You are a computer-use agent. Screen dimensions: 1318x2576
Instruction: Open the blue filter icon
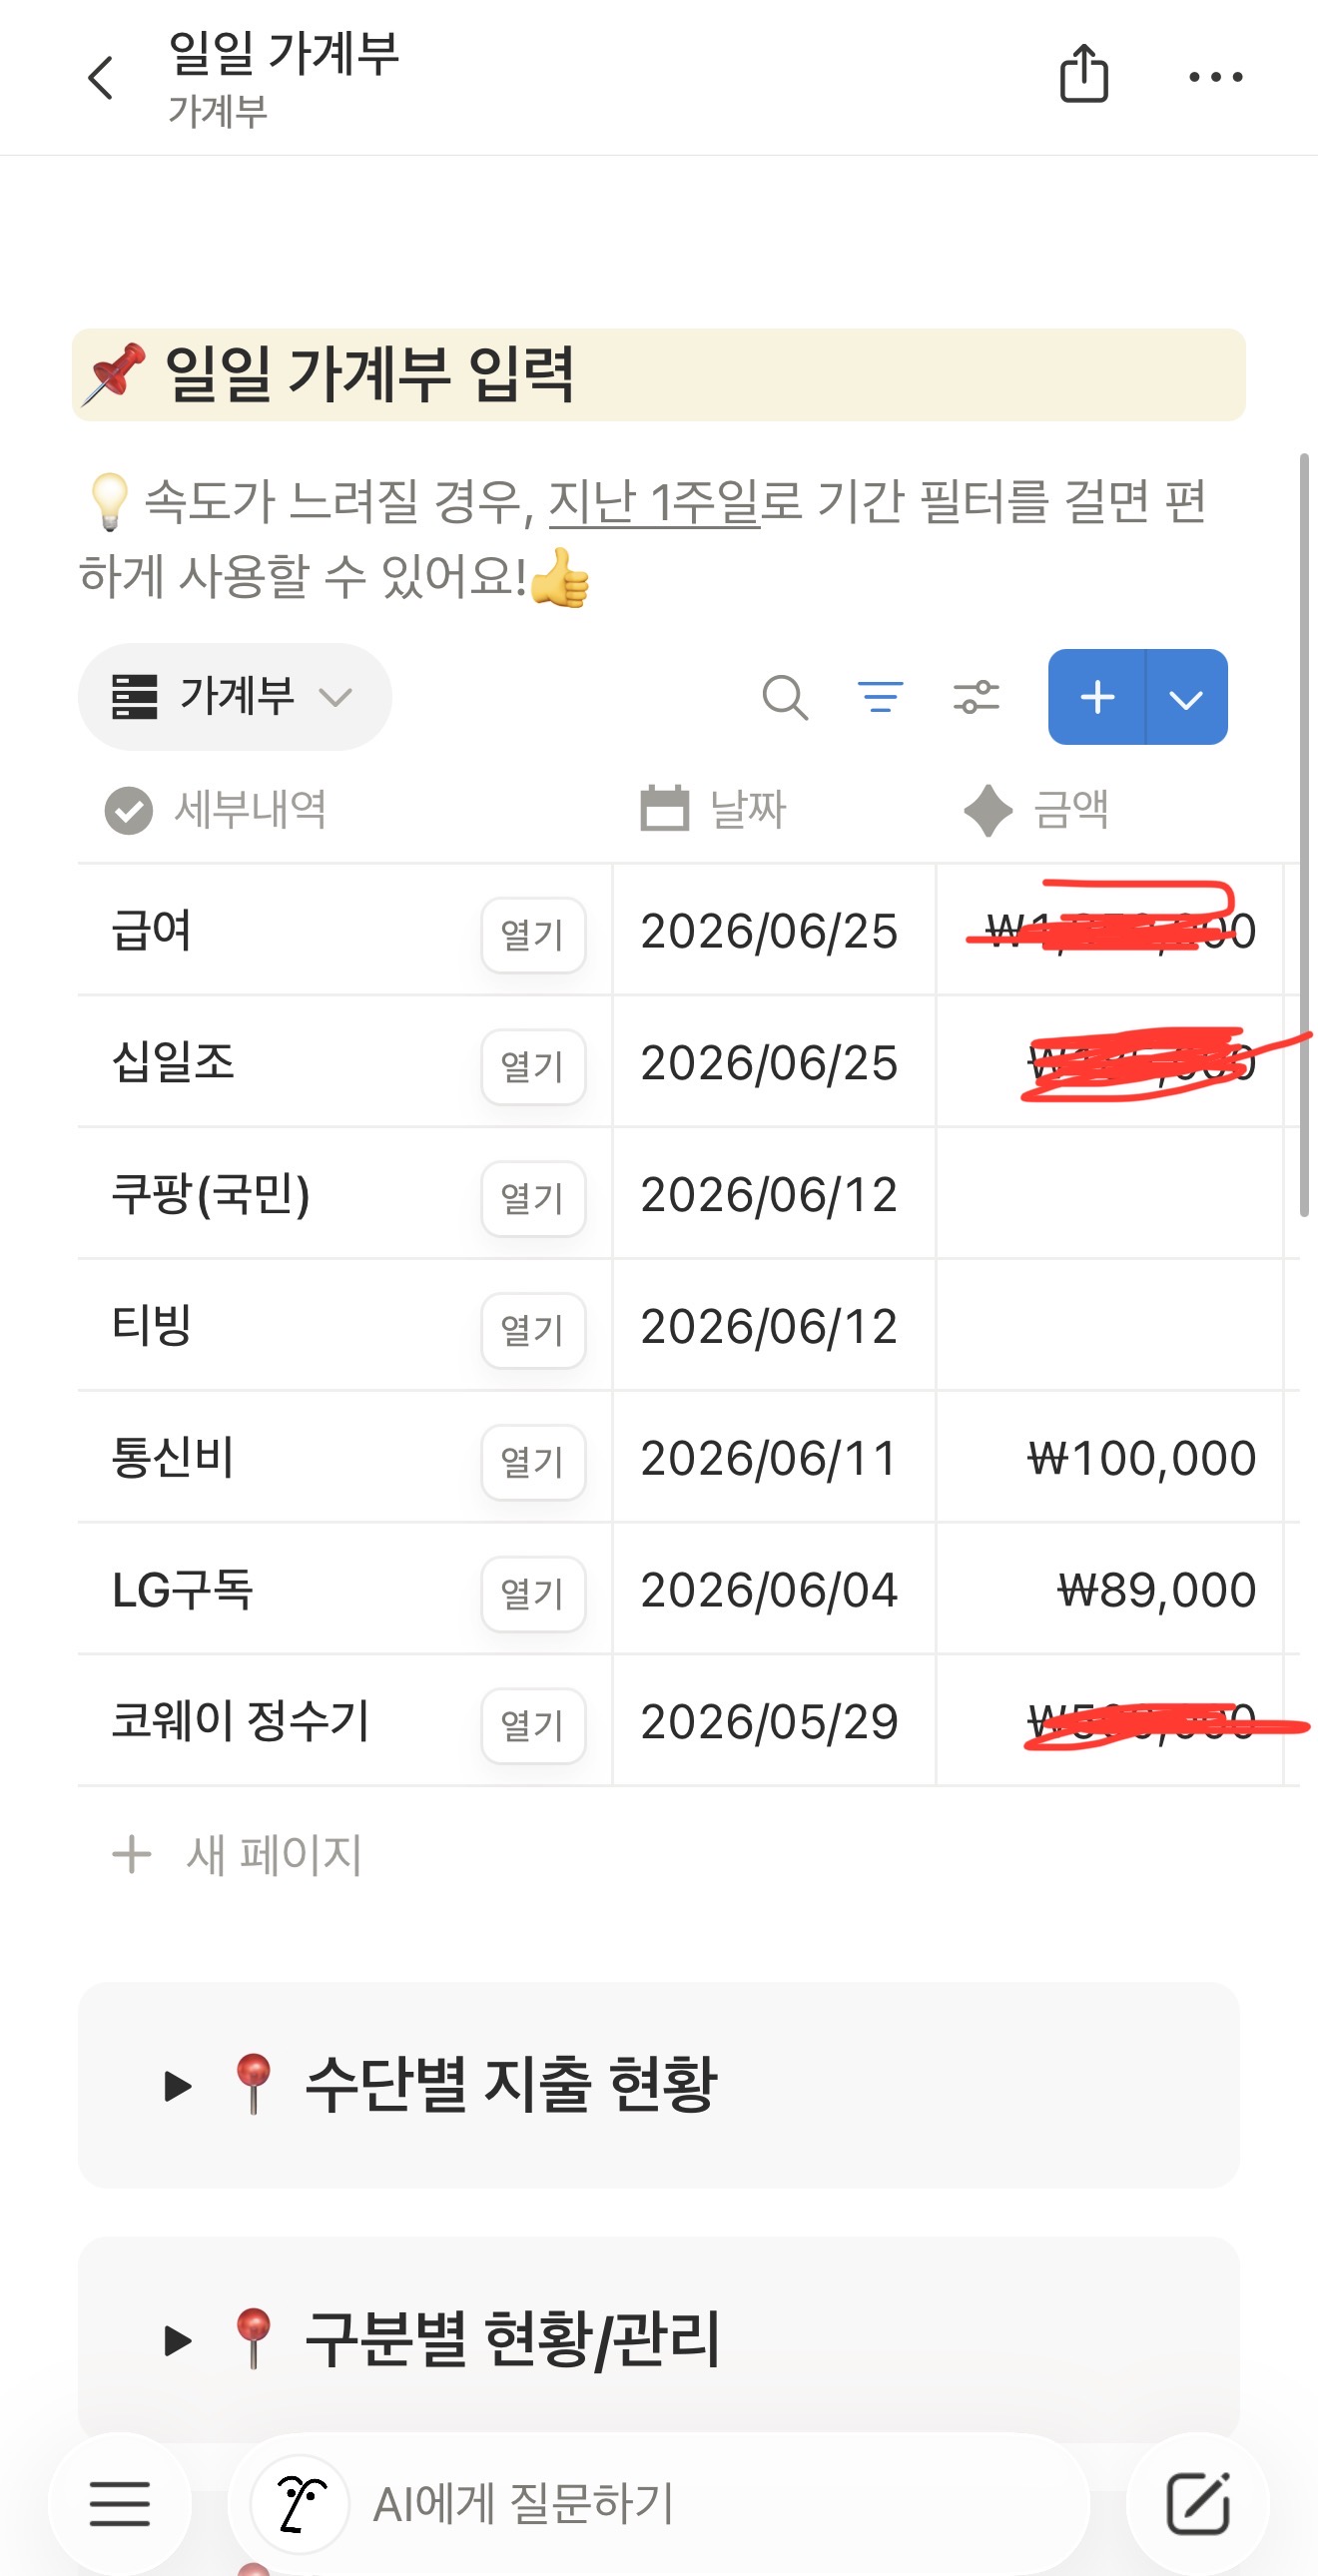click(x=880, y=697)
